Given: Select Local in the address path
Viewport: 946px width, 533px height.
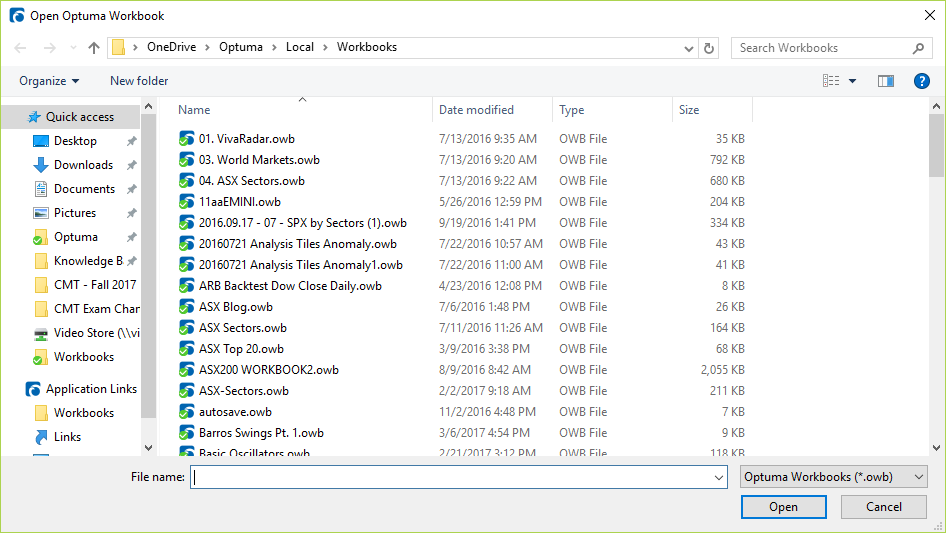Looking at the screenshot, I should point(300,47).
